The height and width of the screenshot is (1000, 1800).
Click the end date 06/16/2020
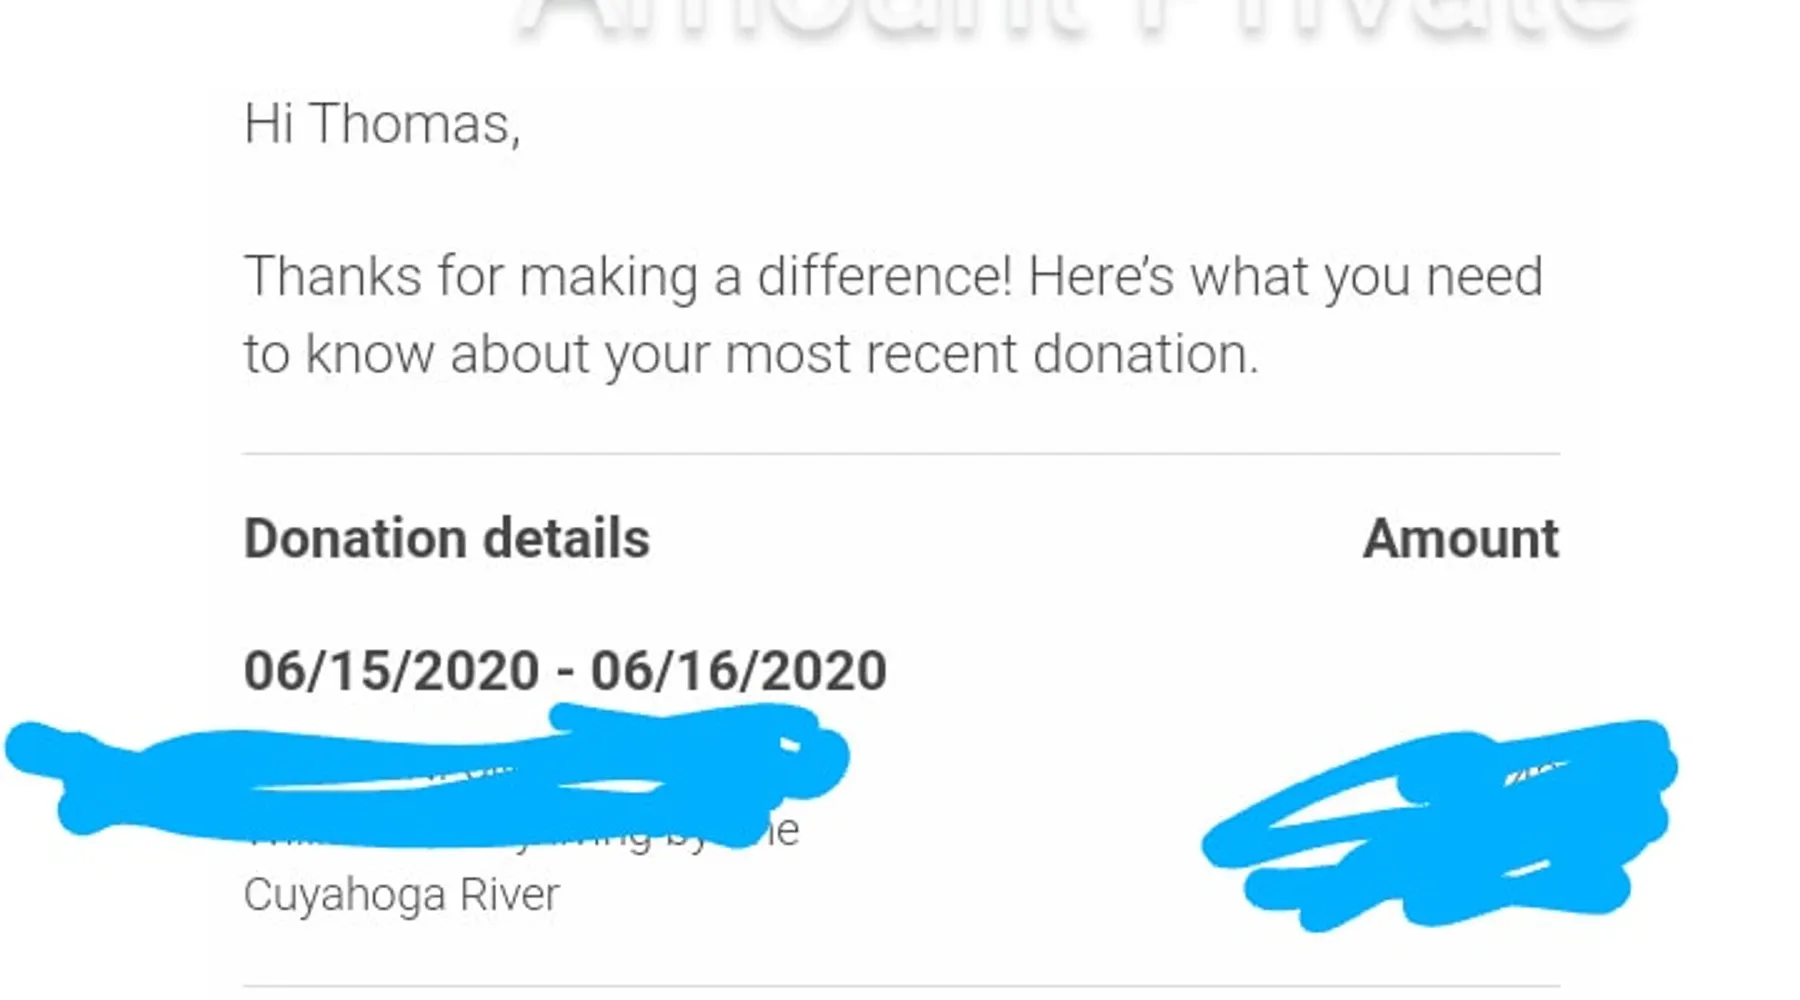coord(738,671)
